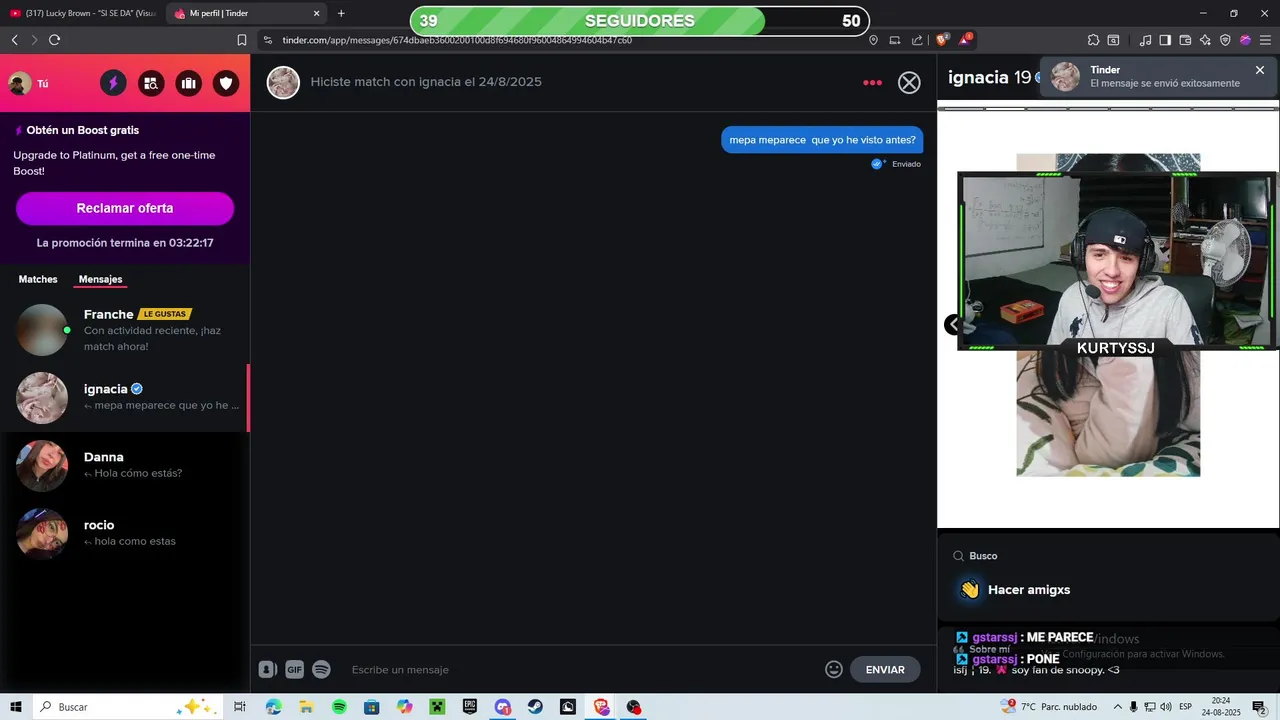This screenshot has width=1280, height=720.
Task: Open the Work Mode briefcase icon
Action: tap(189, 83)
